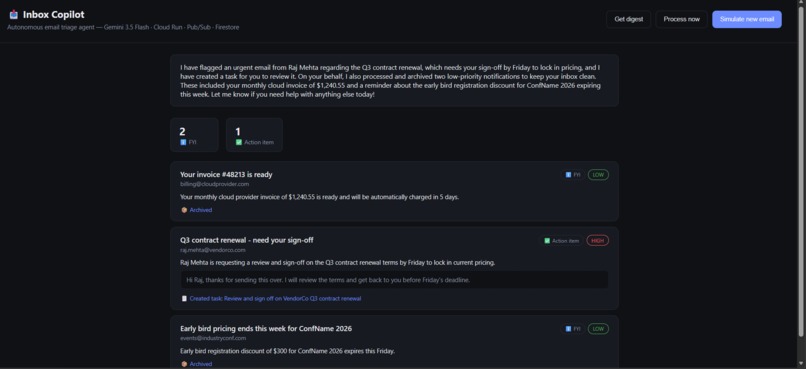The width and height of the screenshot is (806, 369).
Task: Click the Action item icon on Q3 contract email
Action: pos(547,241)
